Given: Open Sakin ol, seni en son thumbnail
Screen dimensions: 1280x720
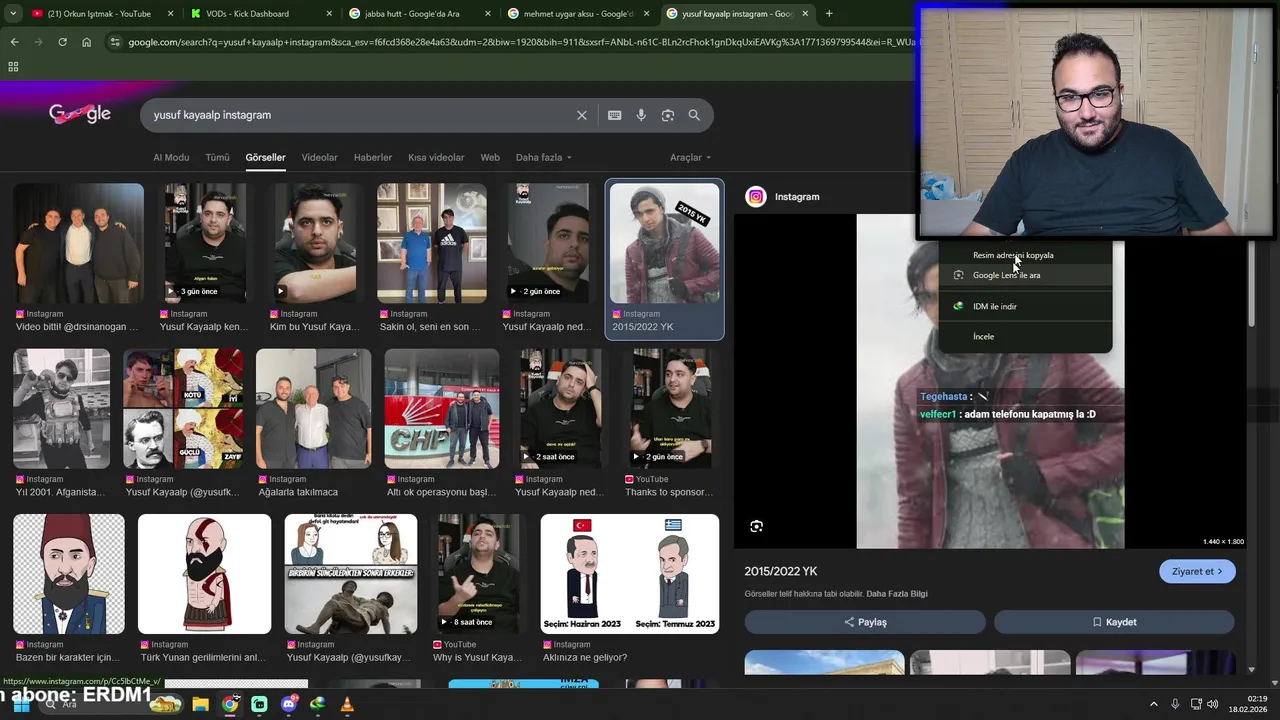Looking at the screenshot, I should coord(431,243).
